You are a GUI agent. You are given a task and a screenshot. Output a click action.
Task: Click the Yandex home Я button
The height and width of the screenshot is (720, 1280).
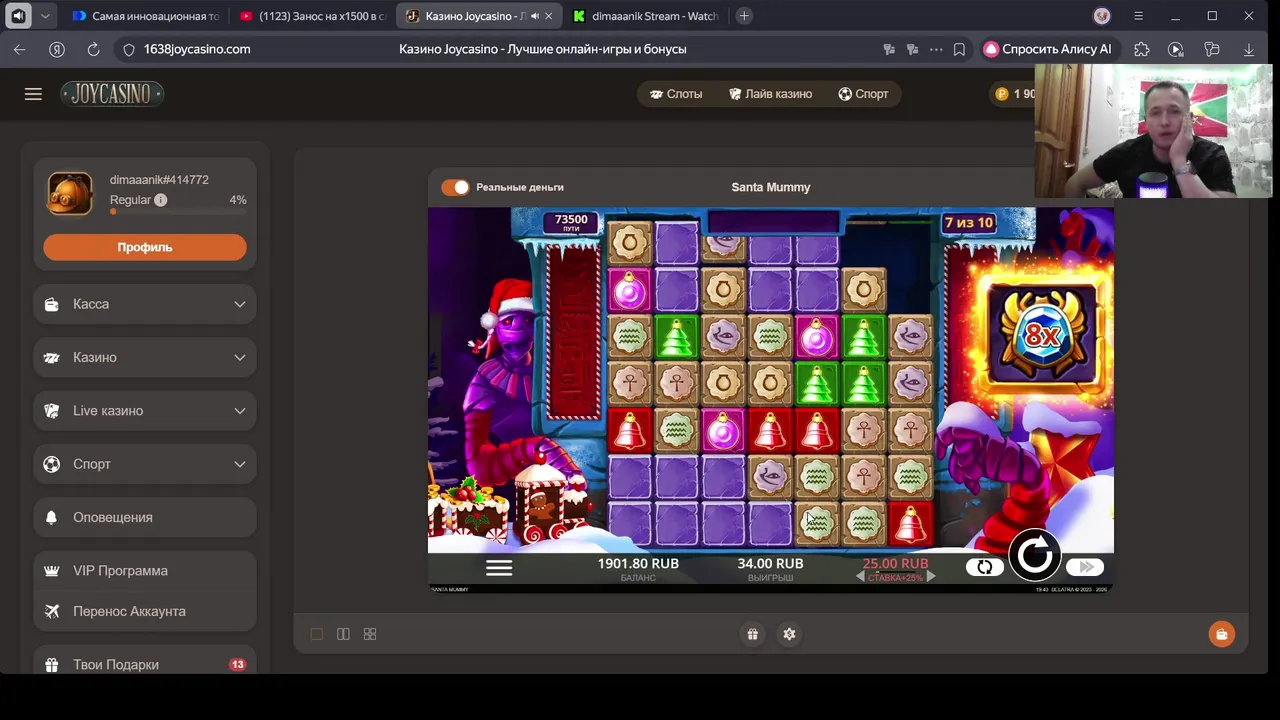[57, 49]
